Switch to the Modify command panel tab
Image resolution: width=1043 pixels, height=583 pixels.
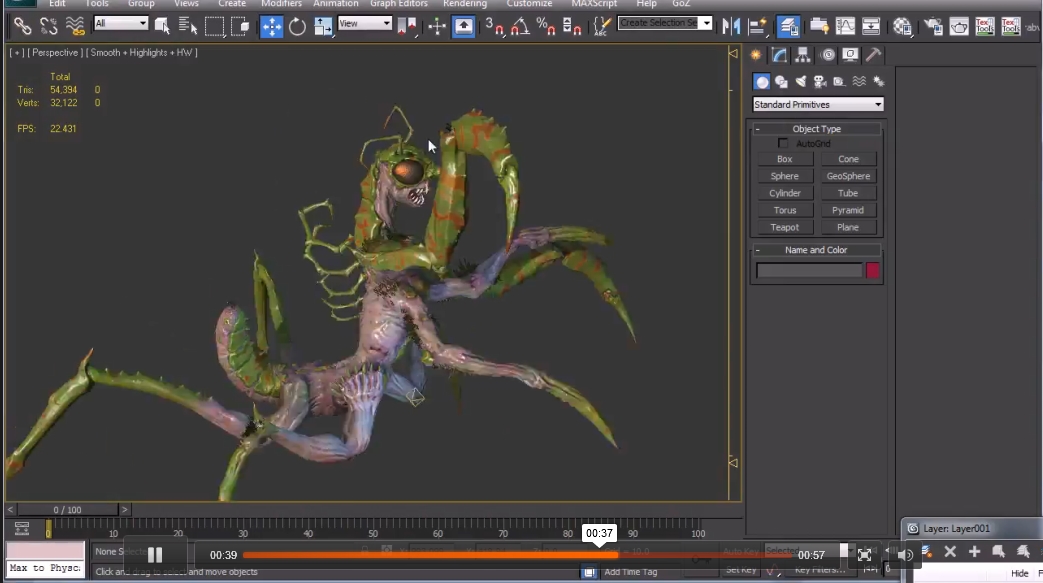point(779,55)
